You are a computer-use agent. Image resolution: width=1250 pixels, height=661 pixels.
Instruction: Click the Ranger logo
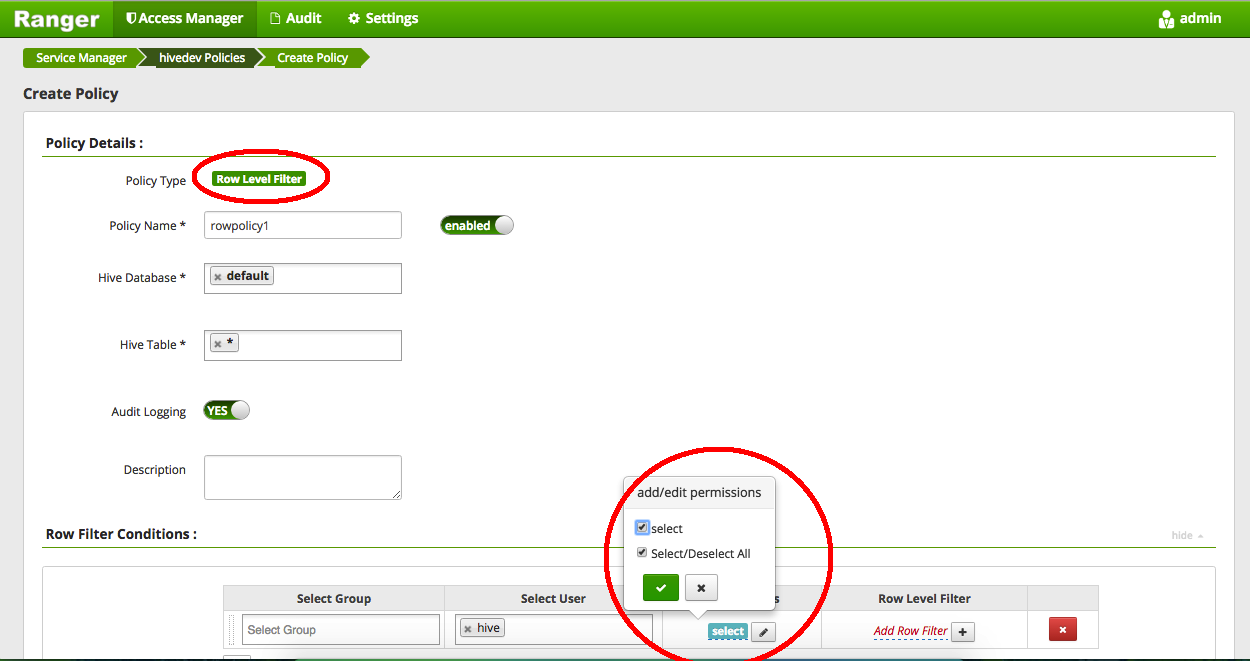[x=55, y=18]
